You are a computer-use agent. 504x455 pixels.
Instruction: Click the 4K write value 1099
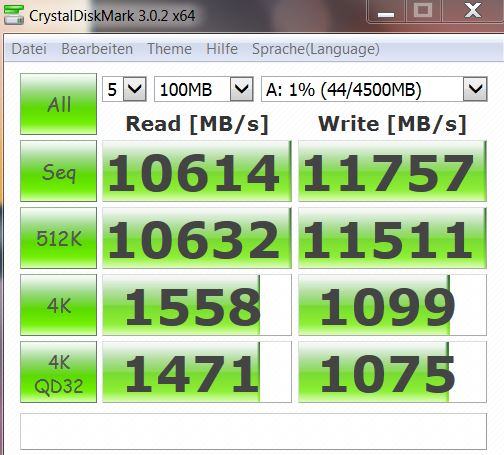392,305
